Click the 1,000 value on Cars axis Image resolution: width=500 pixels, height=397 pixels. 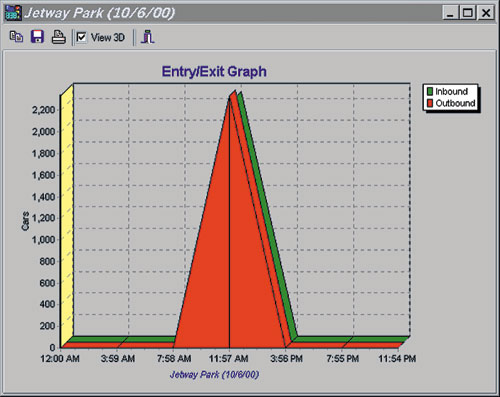pyautogui.click(x=44, y=239)
